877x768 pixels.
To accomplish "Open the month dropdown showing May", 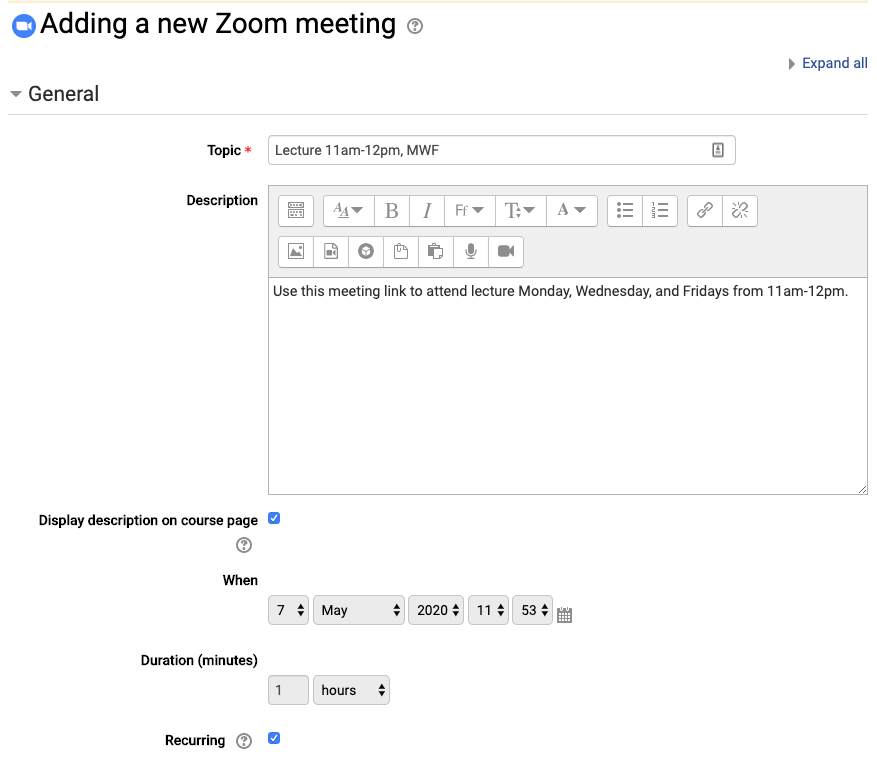I will pyautogui.click(x=359, y=610).
